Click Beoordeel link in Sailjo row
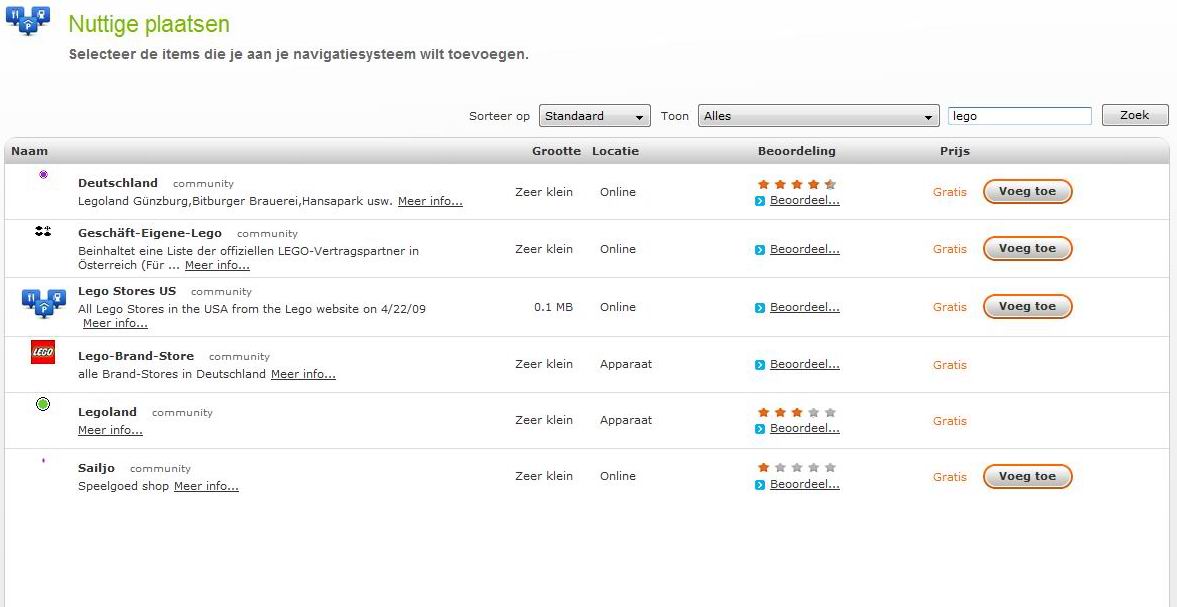Viewport: 1177px width, 607px height. [x=805, y=484]
